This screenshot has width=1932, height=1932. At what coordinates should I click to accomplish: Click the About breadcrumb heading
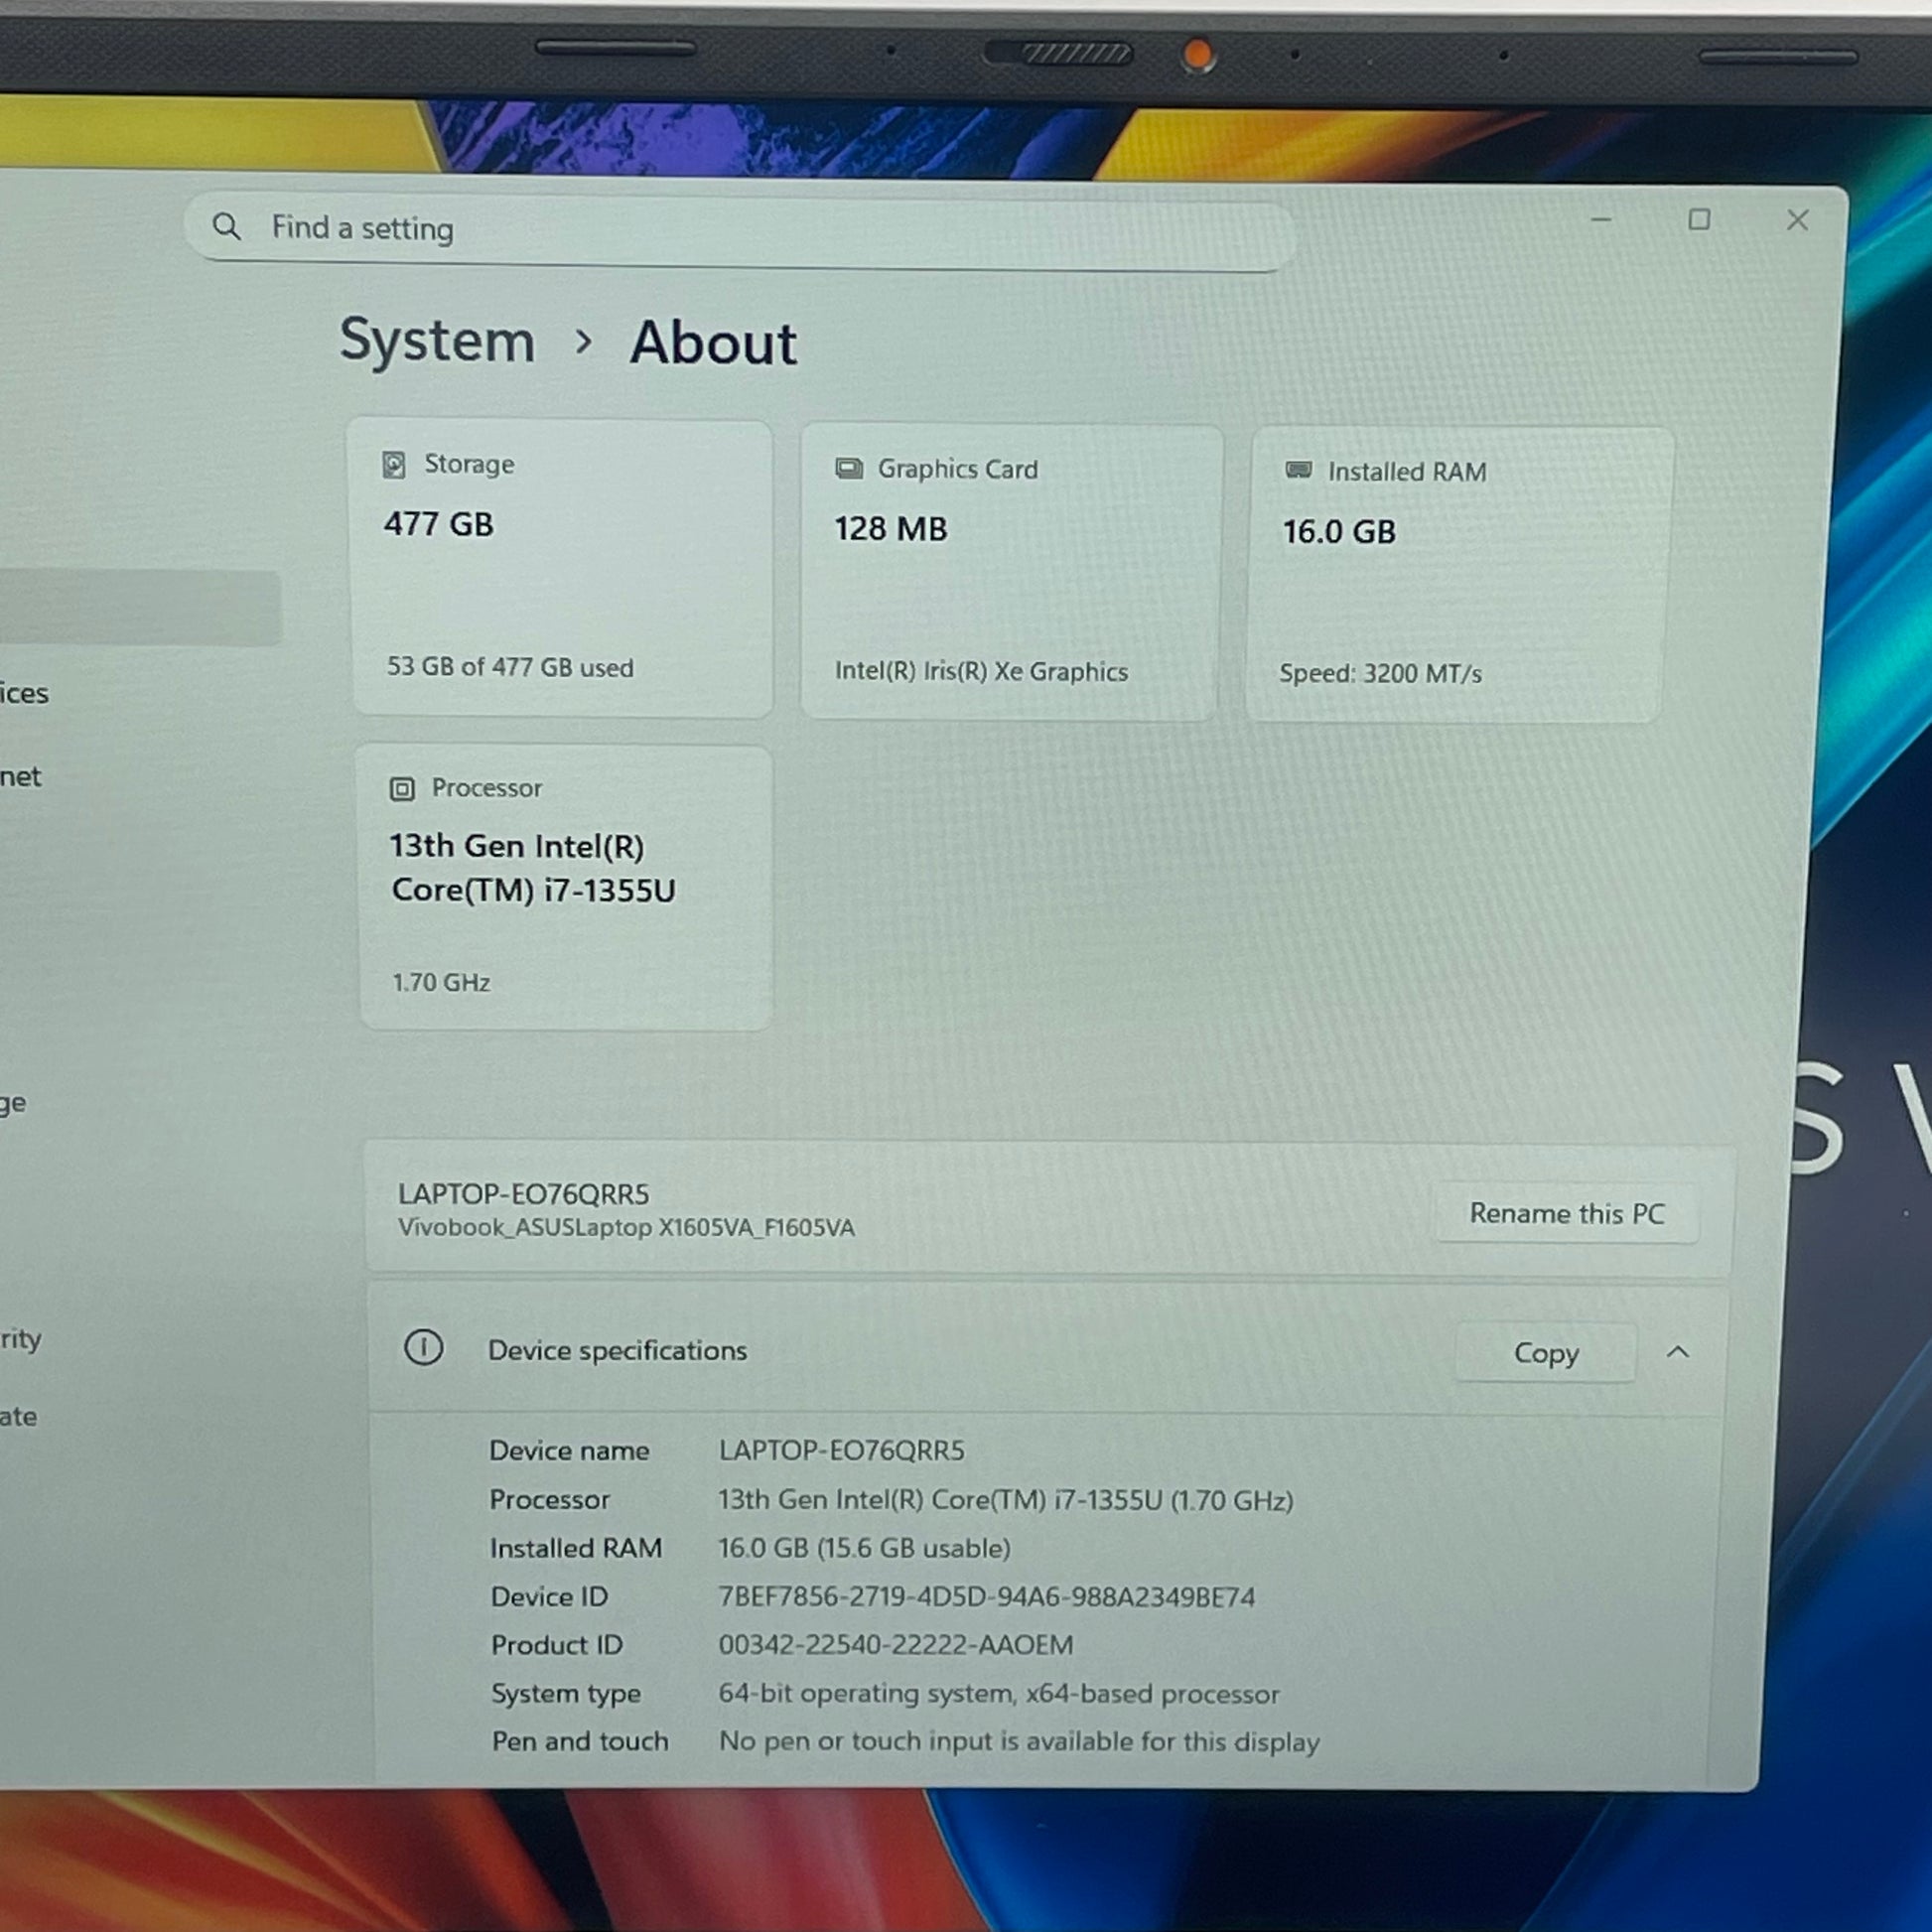(713, 343)
